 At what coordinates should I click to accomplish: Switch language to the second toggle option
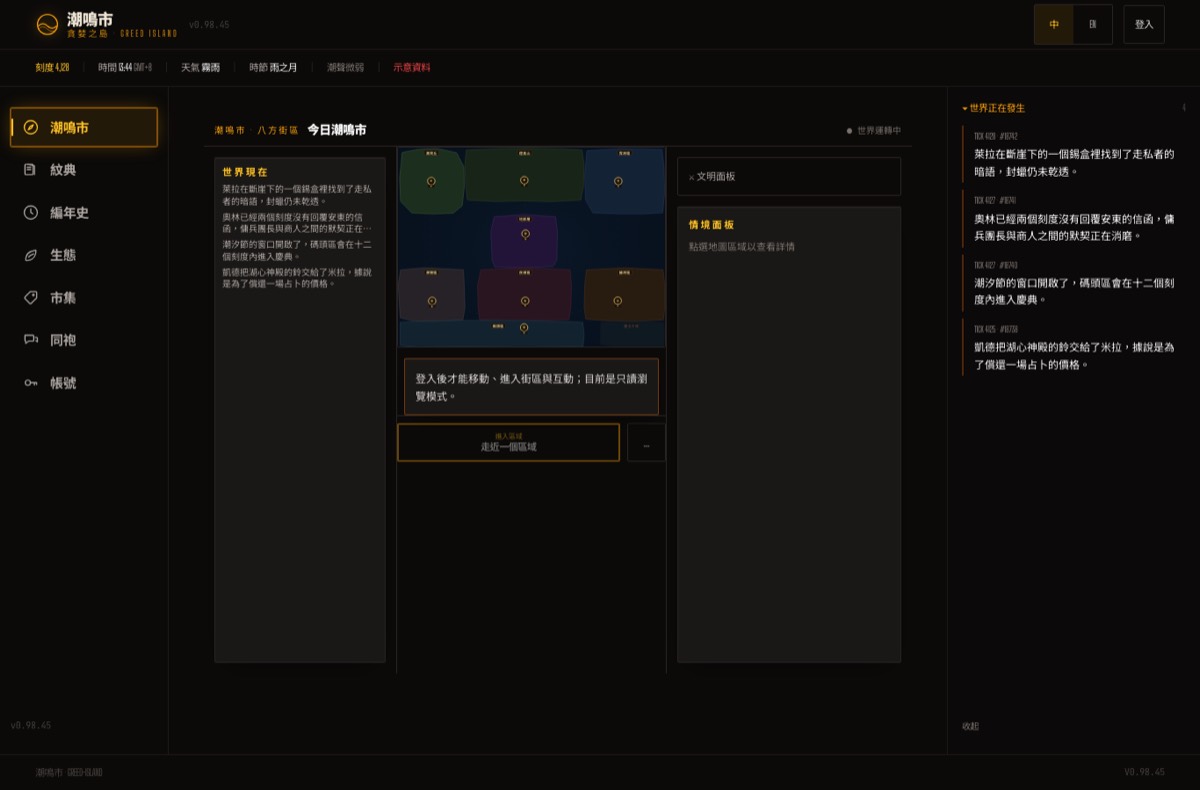click(1092, 24)
